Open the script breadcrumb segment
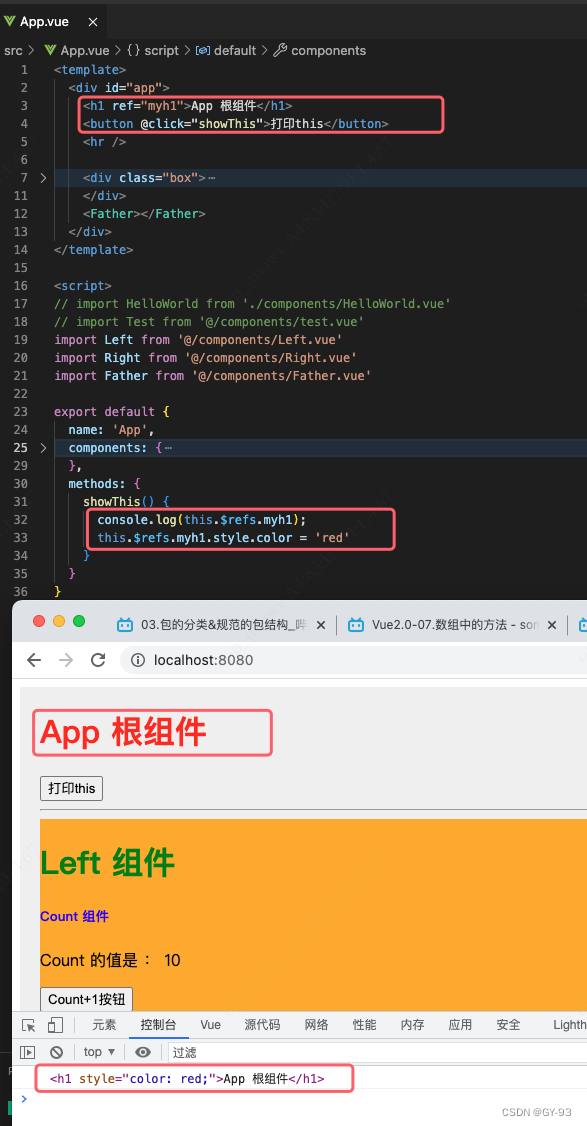 pos(153,50)
